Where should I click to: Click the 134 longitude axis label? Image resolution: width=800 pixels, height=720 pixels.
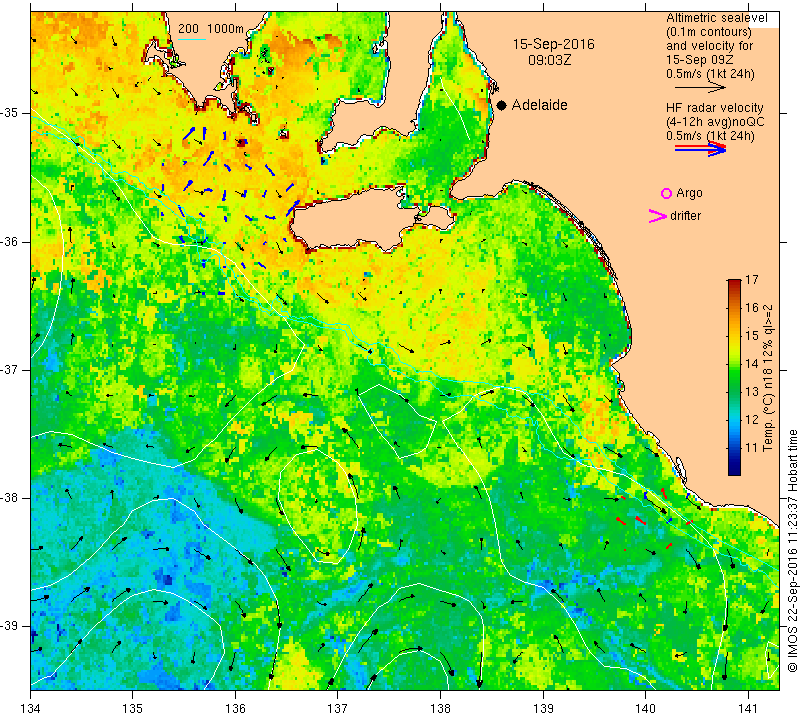point(31,709)
